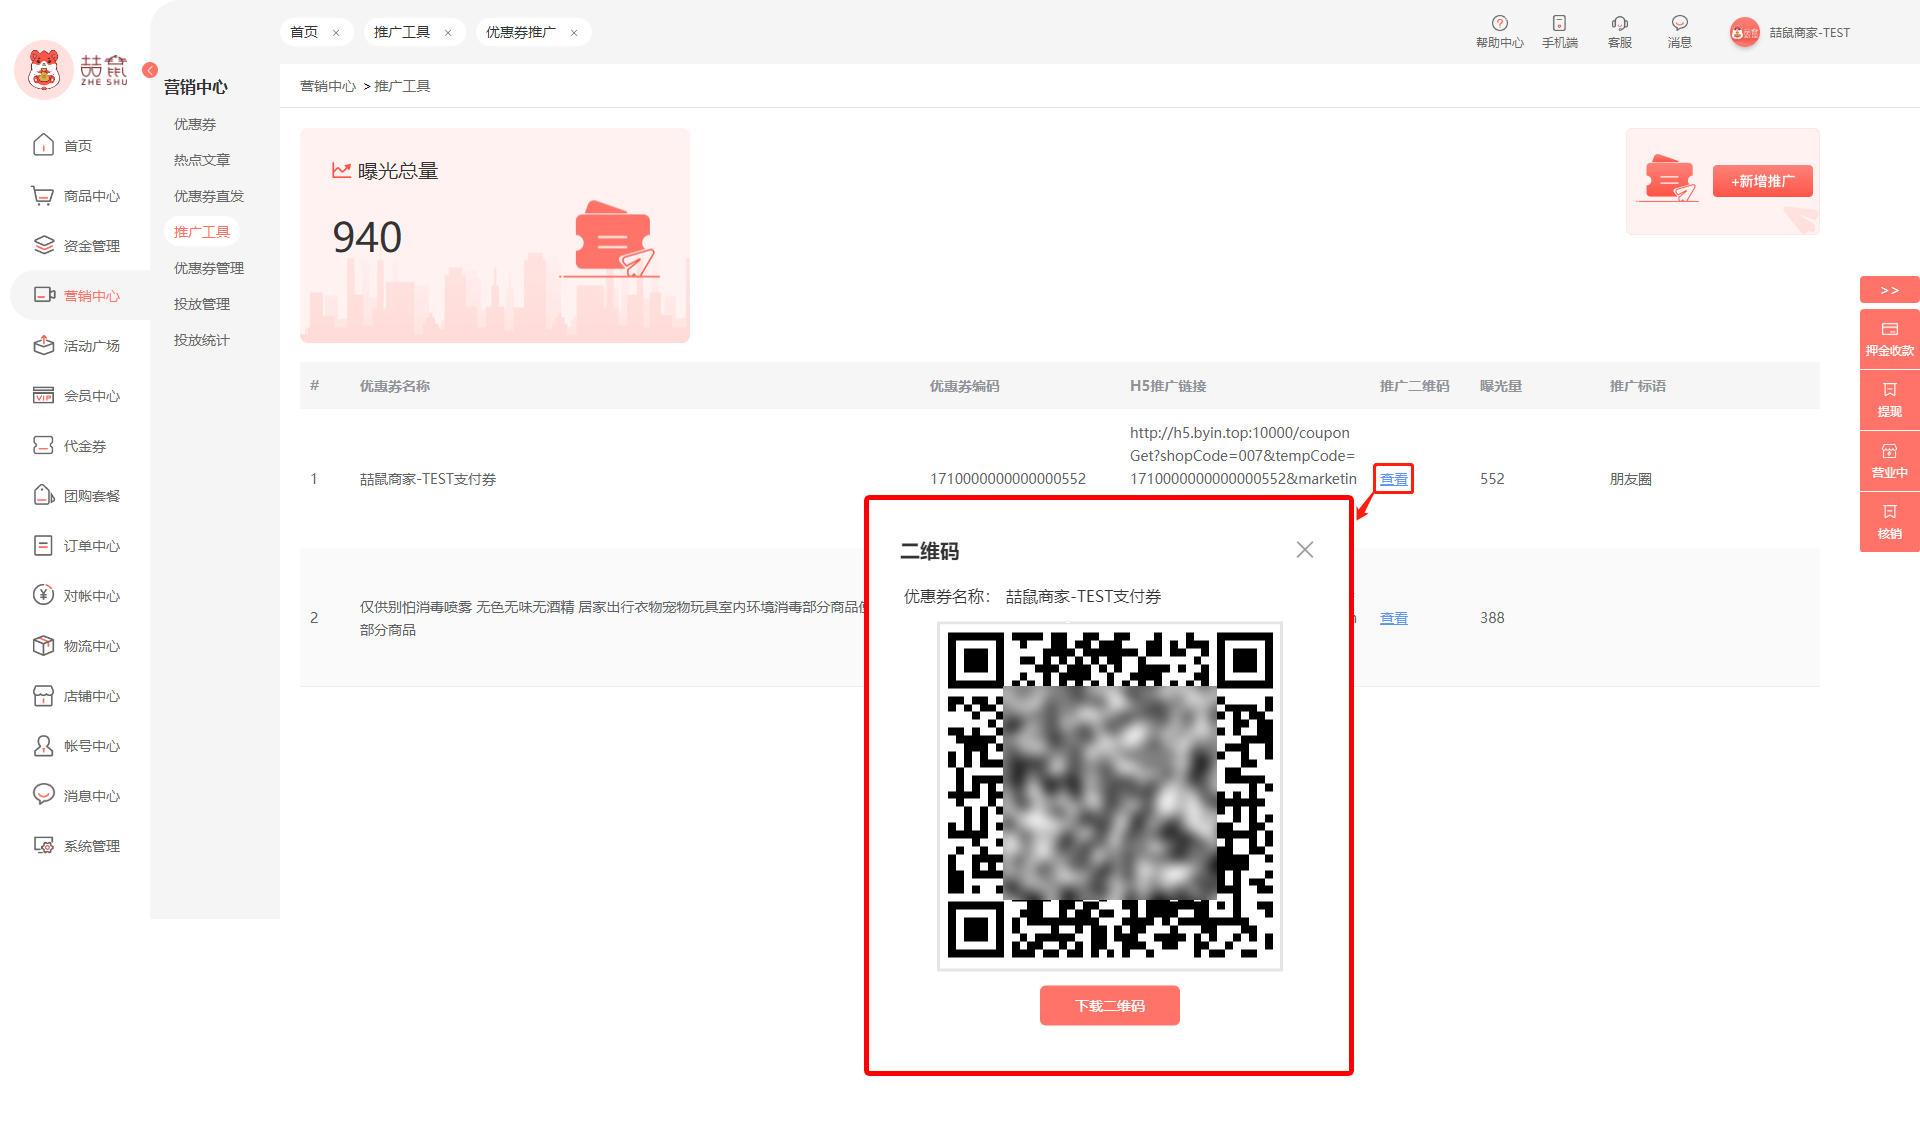Click the H5 link text in row 1
Image resolution: width=1920 pixels, height=1131 pixels.
point(1243,456)
